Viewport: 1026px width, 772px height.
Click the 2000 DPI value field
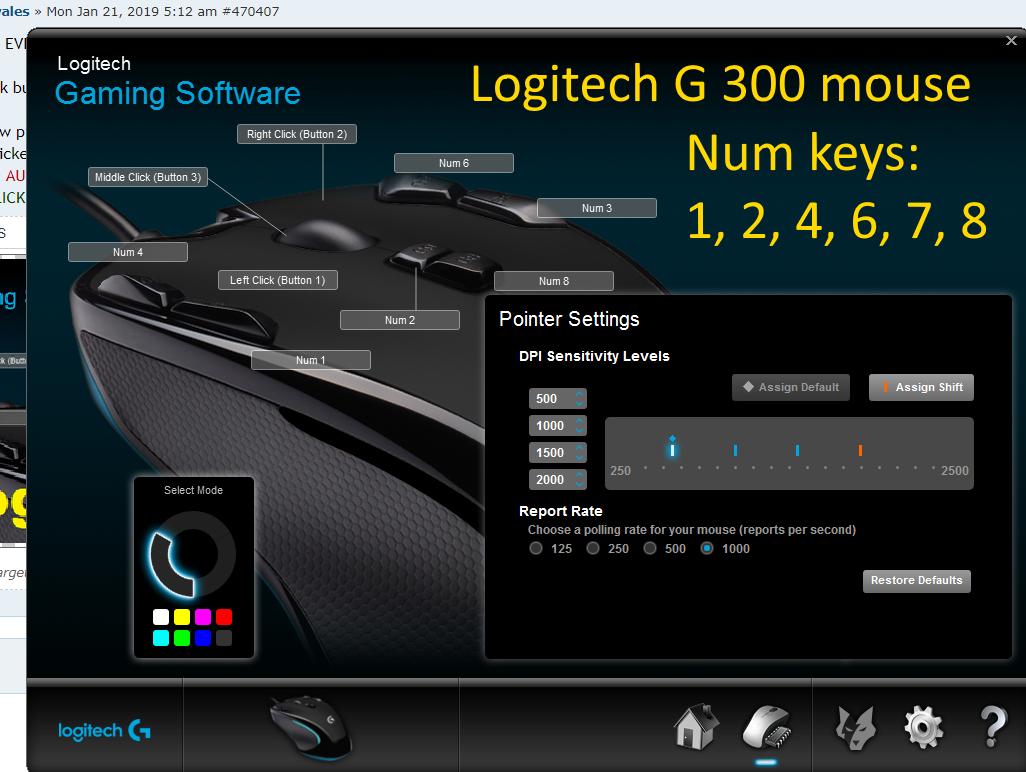pyautogui.click(x=558, y=480)
